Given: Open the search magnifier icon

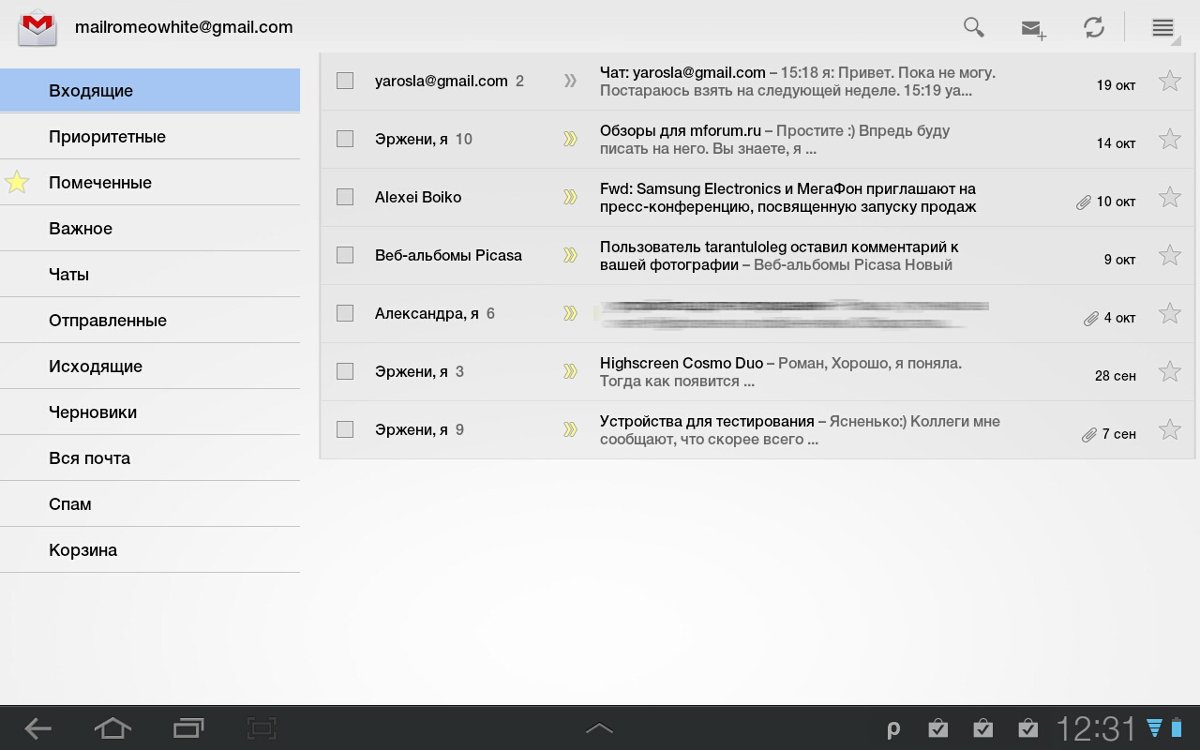Looking at the screenshot, I should [x=973, y=28].
